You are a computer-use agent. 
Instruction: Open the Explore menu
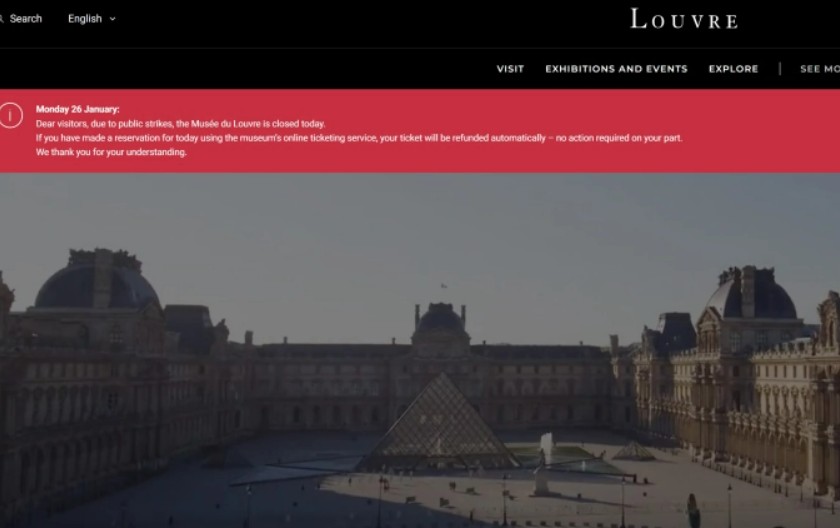pyautogui.click(x=733, y=69)
